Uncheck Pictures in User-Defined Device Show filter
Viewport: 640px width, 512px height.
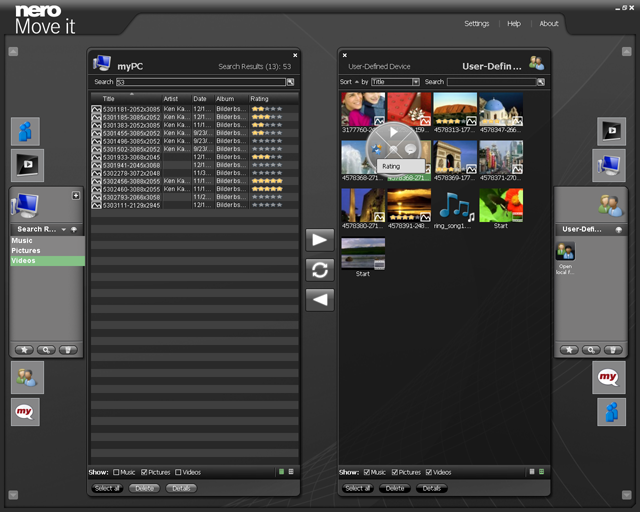[x=394, y=472]
